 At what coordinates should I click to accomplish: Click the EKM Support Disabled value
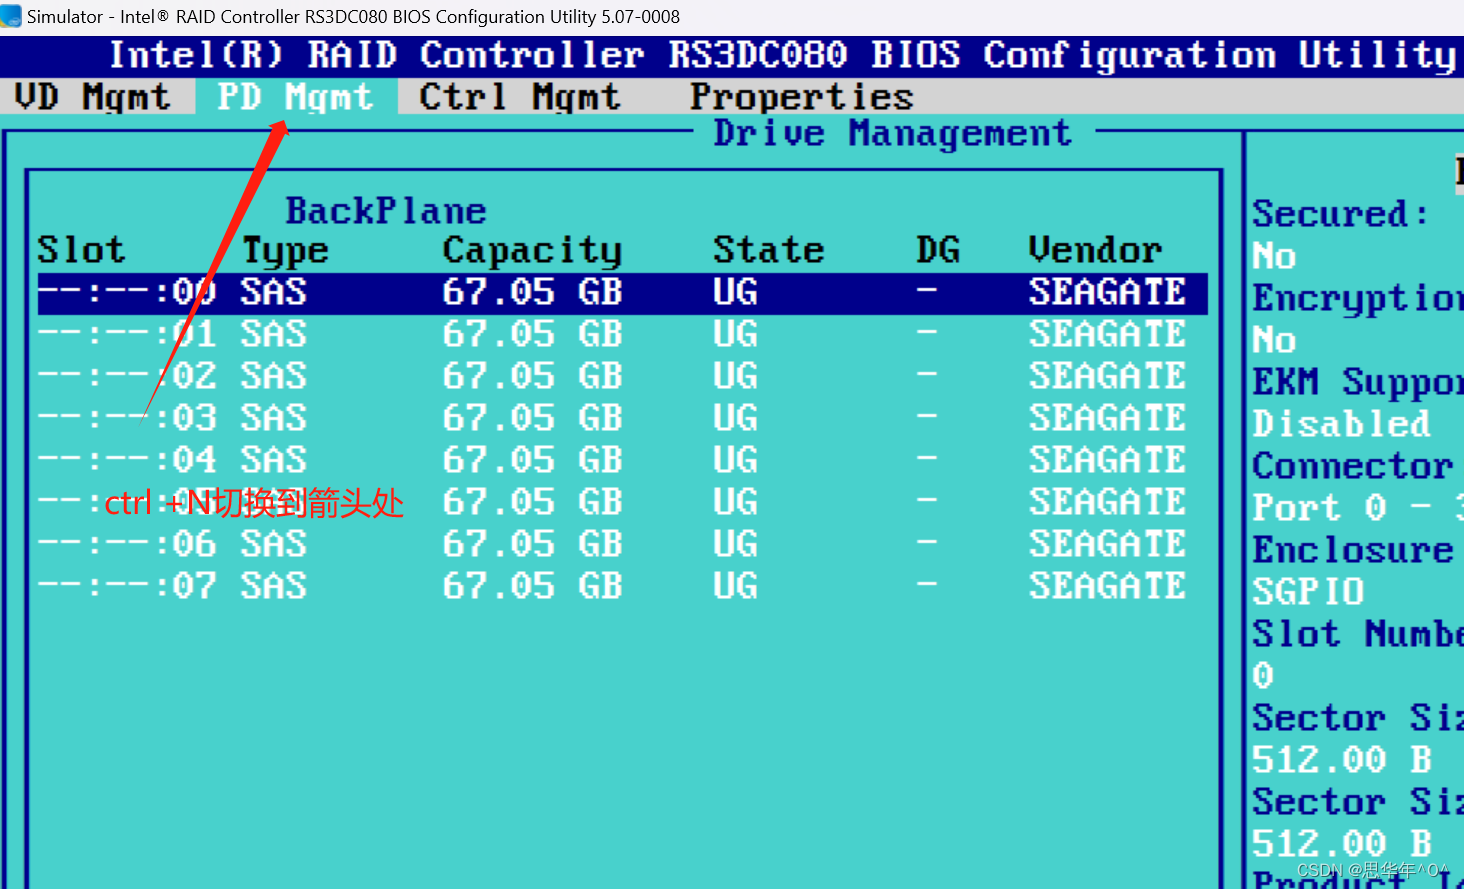(1343, 422)
